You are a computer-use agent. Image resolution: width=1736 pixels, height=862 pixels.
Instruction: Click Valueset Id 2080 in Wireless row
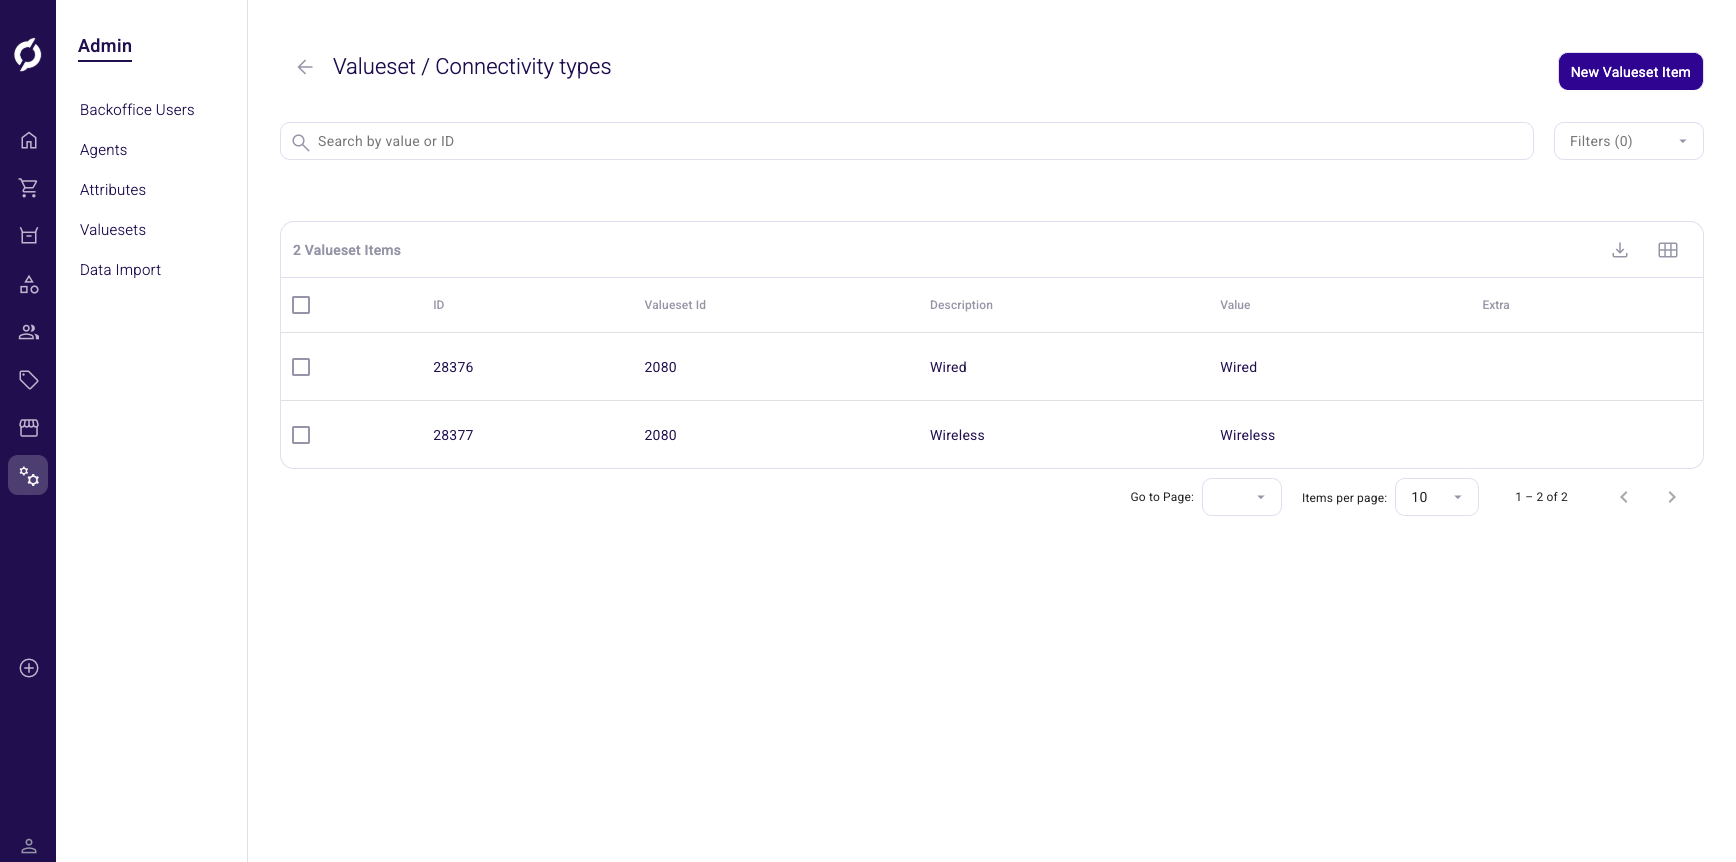coord(660,435)
